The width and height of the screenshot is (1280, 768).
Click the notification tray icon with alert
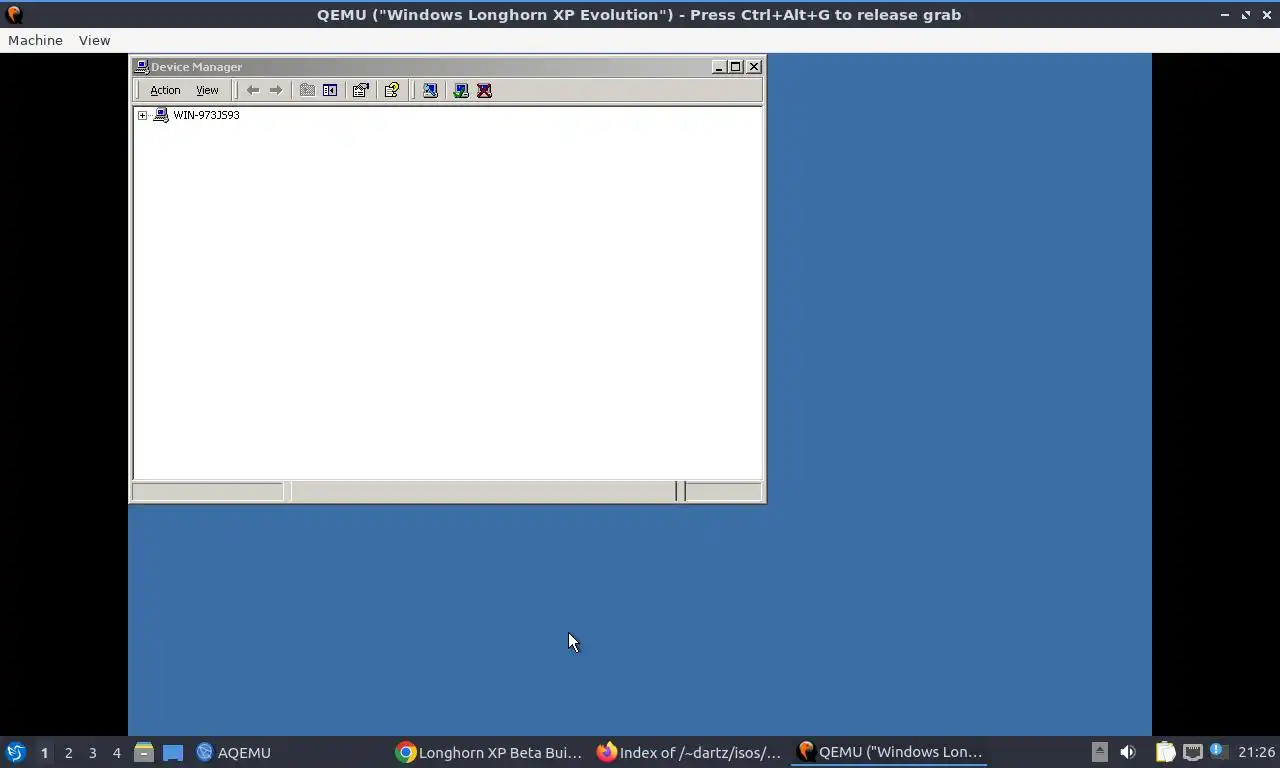tap(1218, 751)
